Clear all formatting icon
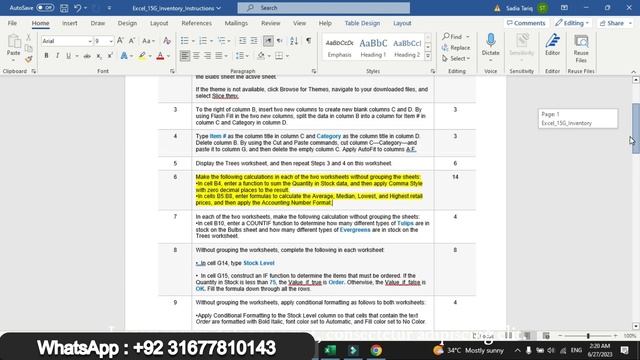The width and height of the screenshot is (640, 360). [167, 41]
